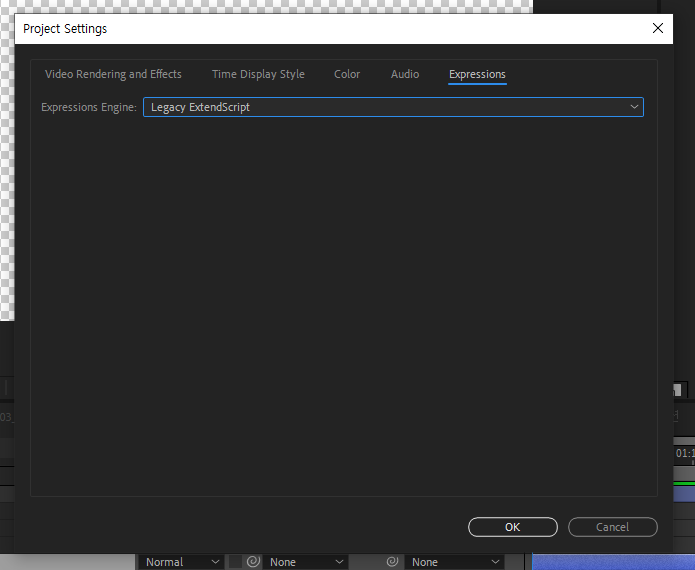This screenshot has height=570, width=695.
Task: Open the first None parent dropdown in timeline
Action: (x=305, y=562)
